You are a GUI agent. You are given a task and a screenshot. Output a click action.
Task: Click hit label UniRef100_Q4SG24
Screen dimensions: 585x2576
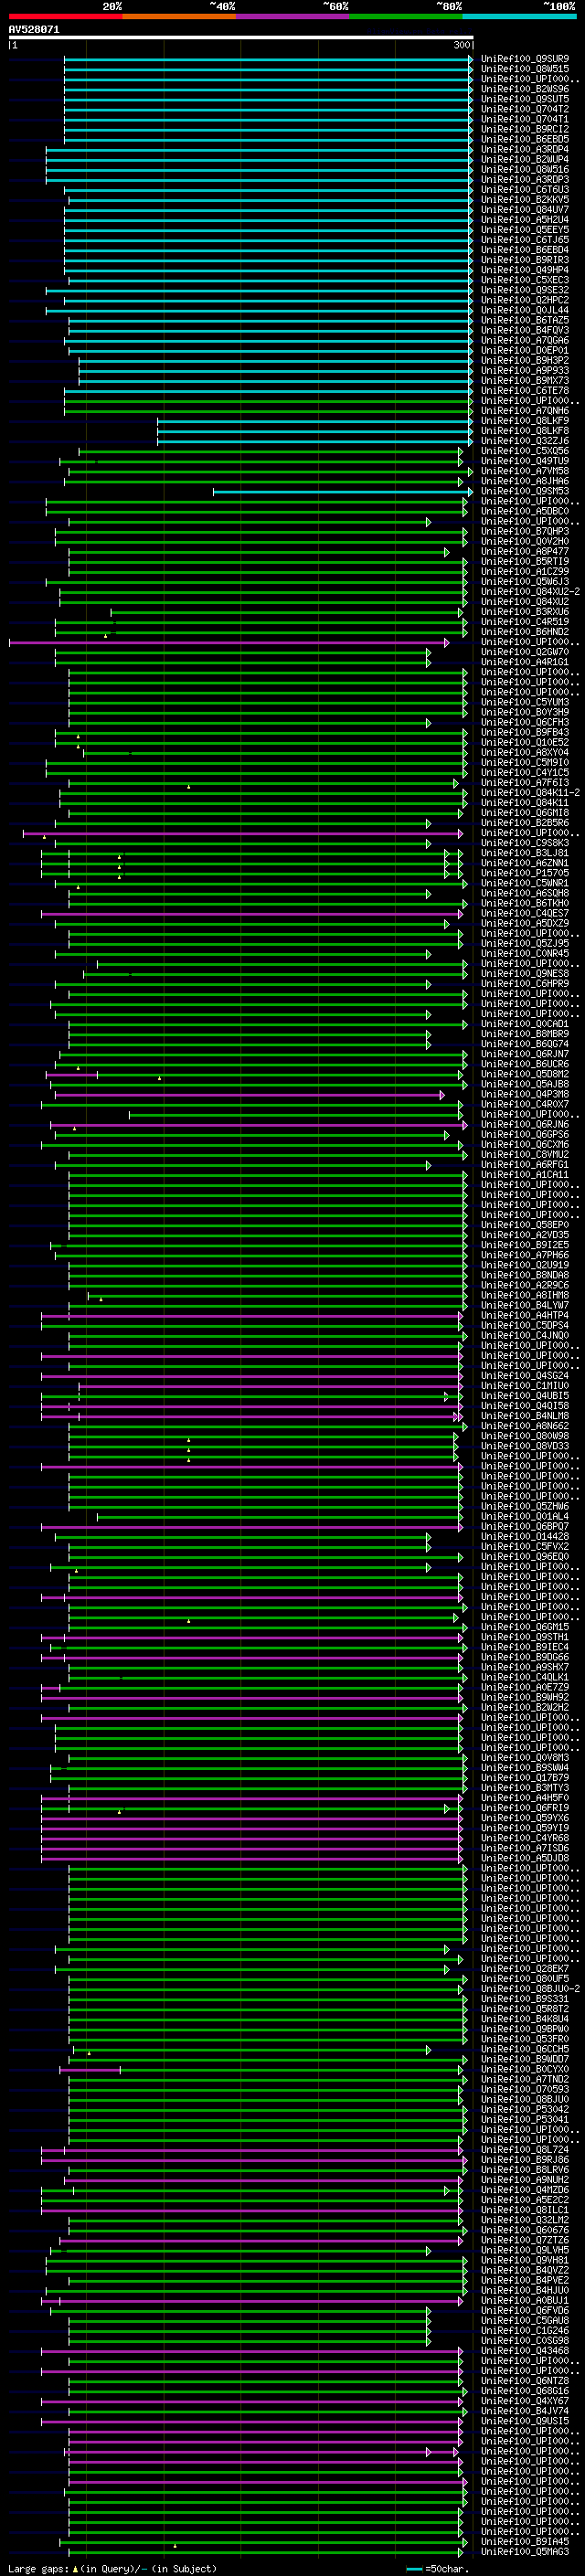525,1376
